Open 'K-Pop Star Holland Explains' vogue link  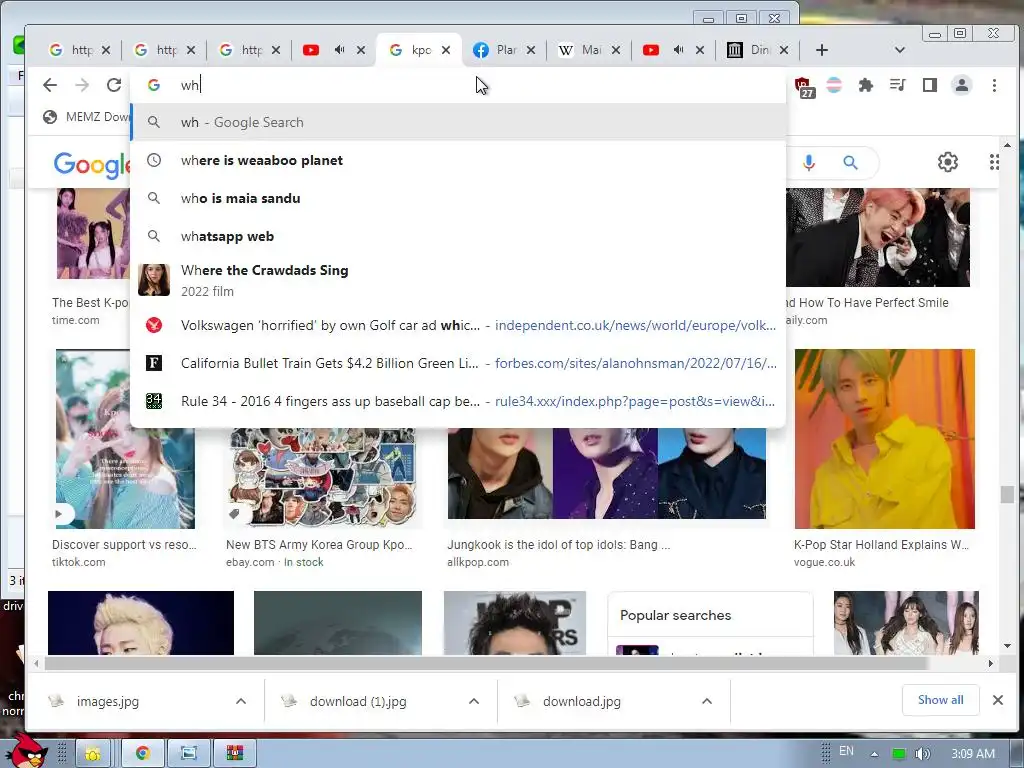pos(881,545)
